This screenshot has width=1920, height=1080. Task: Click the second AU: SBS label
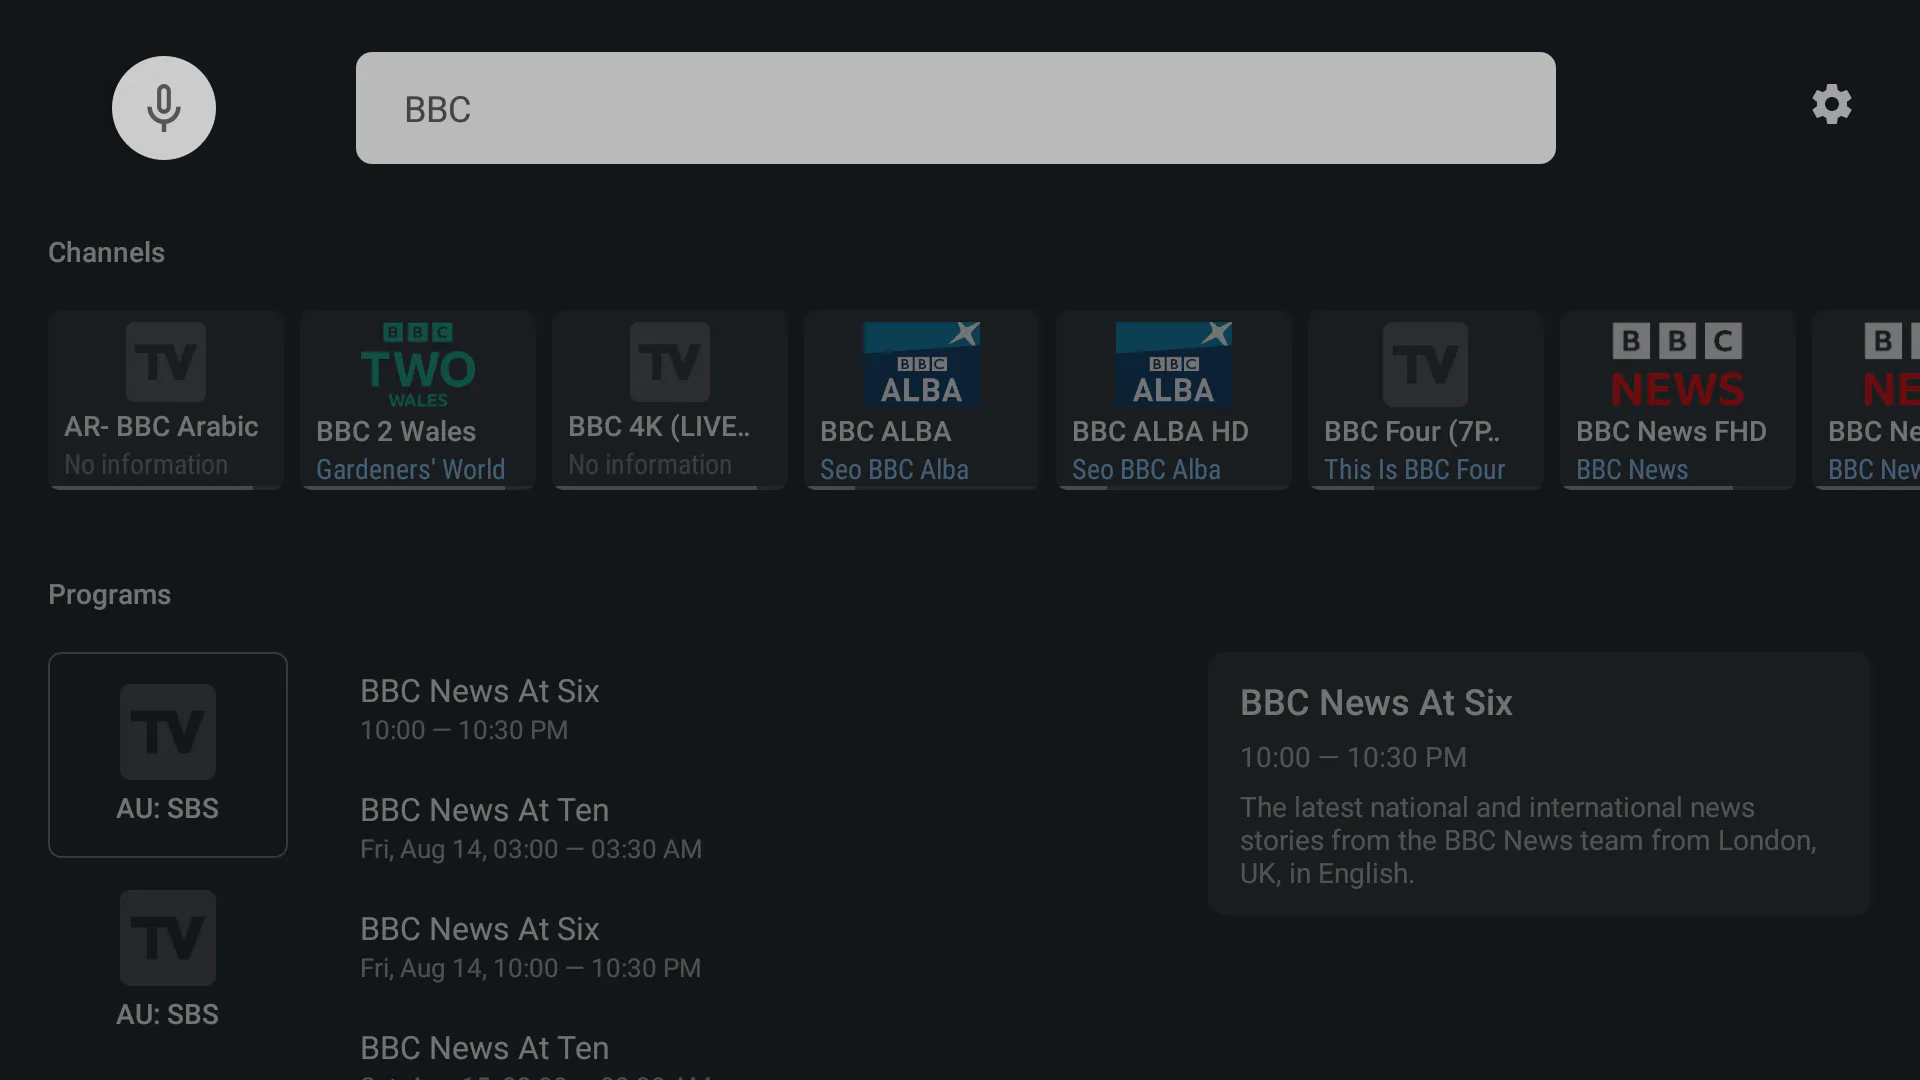(168, 1014)
